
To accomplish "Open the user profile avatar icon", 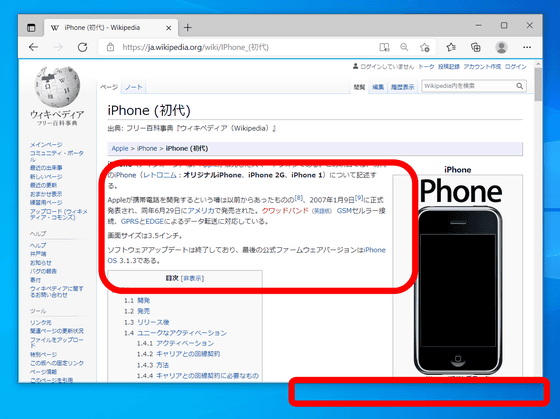I will 501,47.
